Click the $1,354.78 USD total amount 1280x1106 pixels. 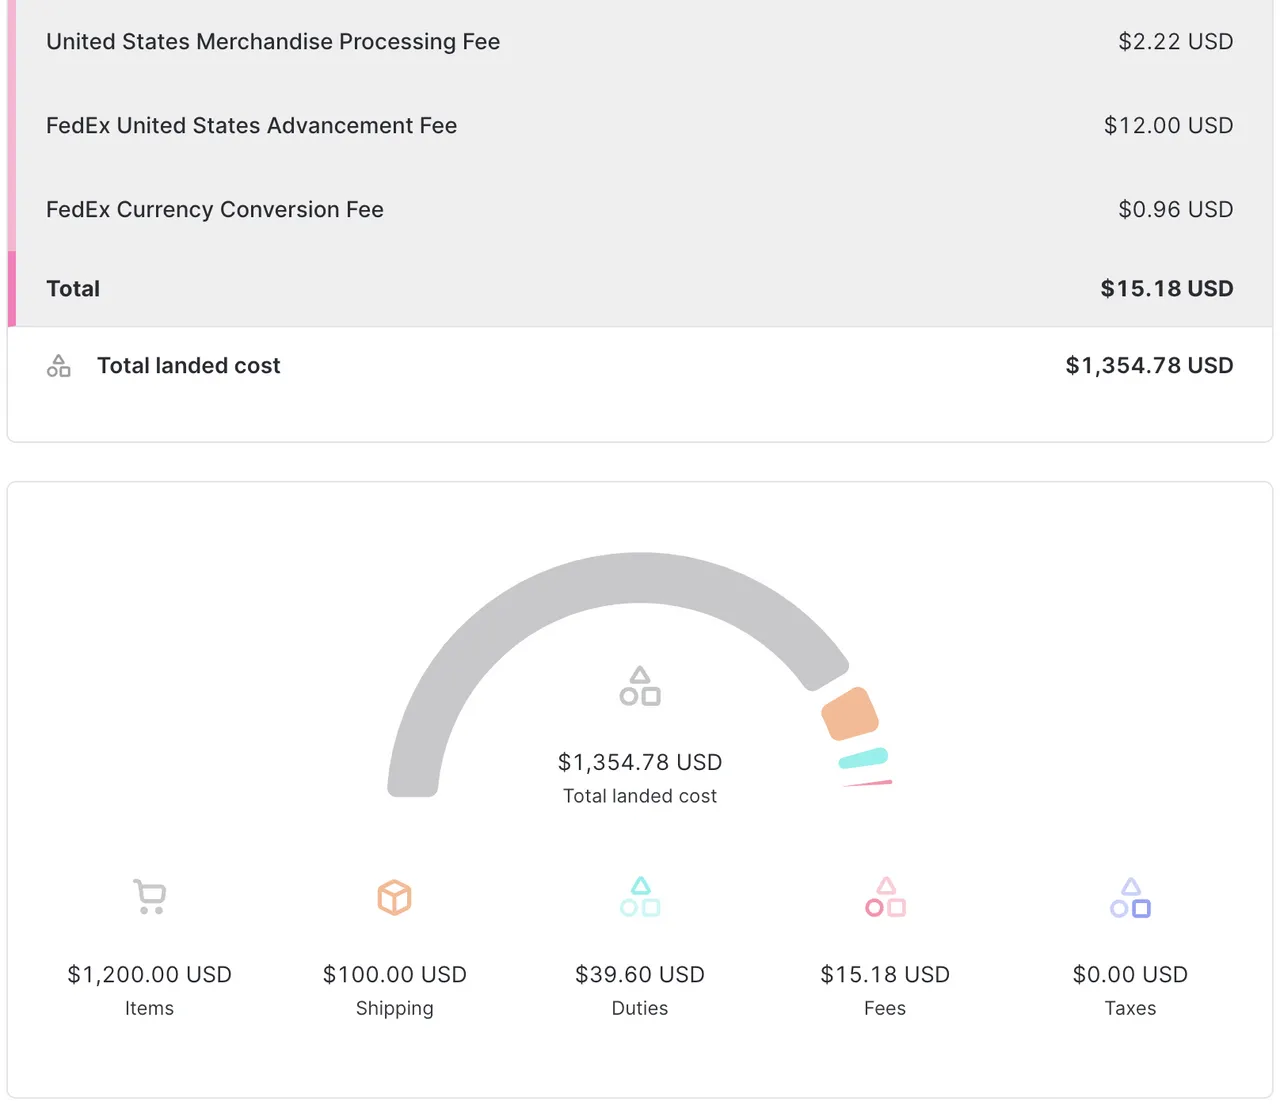point(1149,365)
